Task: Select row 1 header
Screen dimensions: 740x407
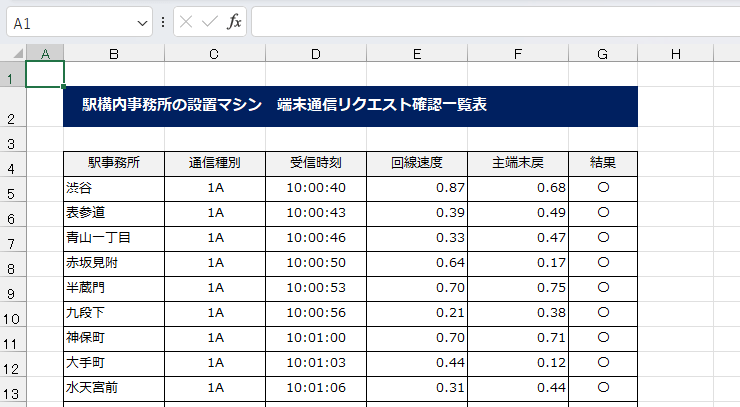Action: (13, 75)
